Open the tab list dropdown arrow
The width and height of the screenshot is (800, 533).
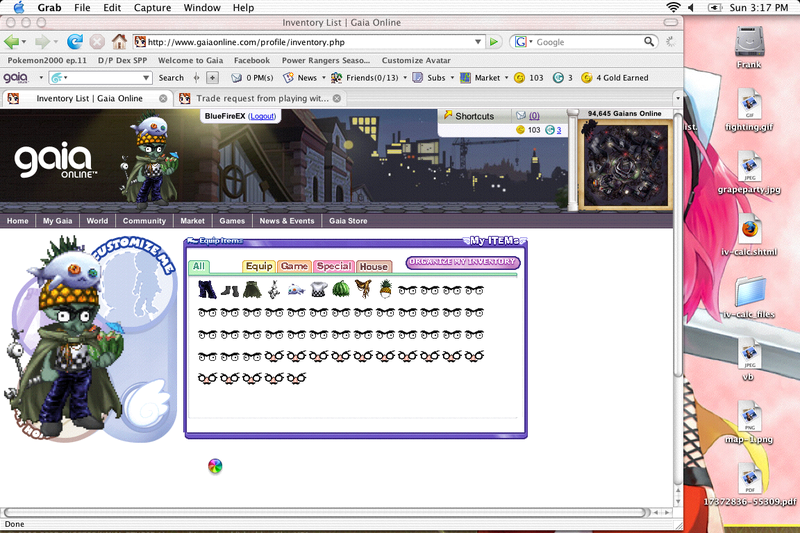pos(678,98)
